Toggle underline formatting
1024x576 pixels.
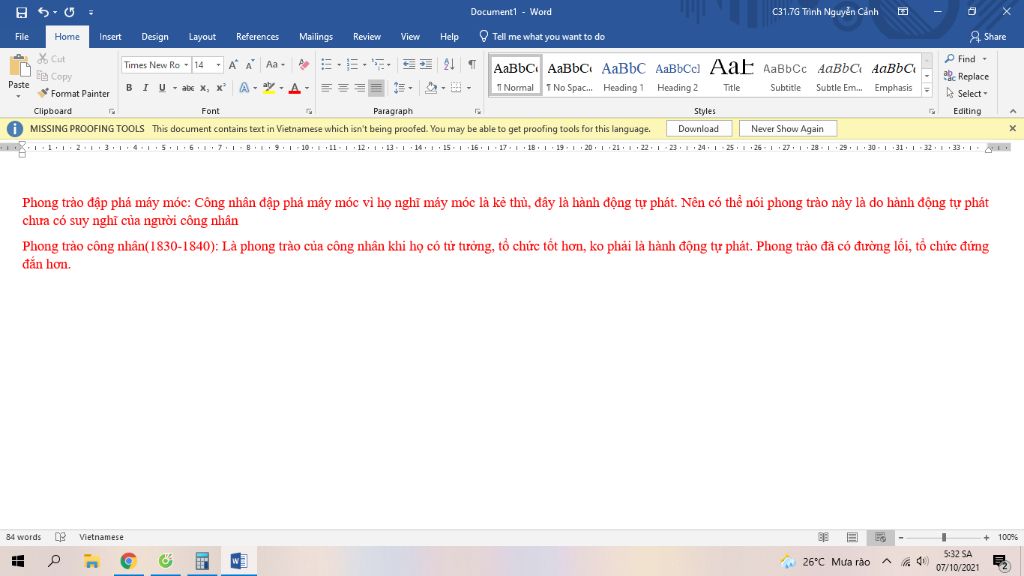[x=162, y=88]
